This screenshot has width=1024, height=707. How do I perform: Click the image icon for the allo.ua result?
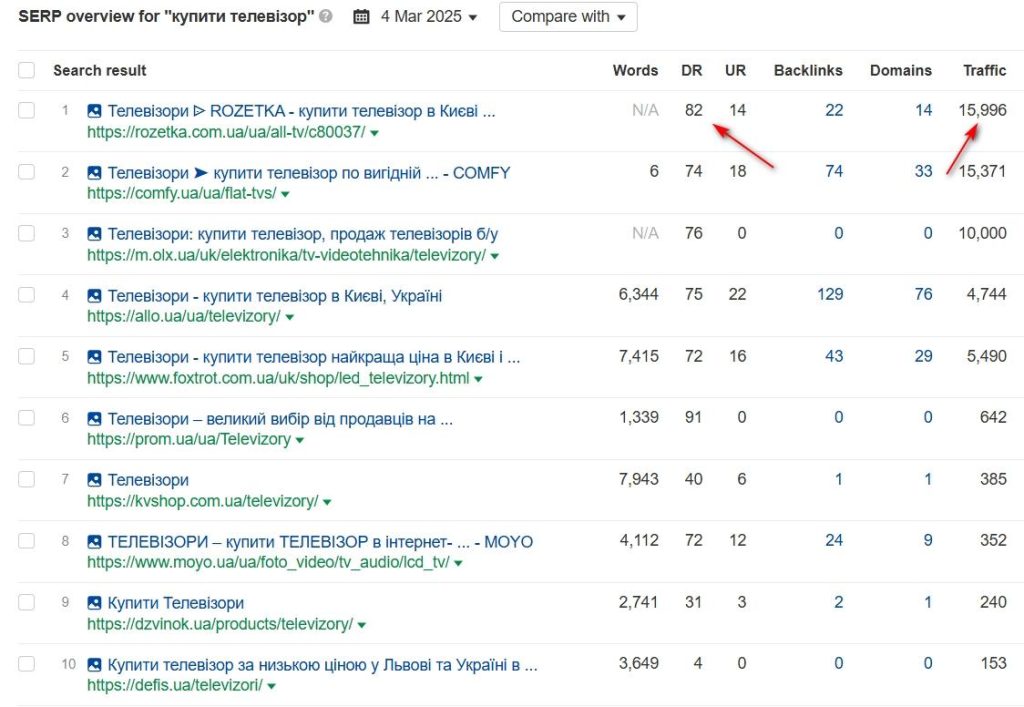[94, 296]
